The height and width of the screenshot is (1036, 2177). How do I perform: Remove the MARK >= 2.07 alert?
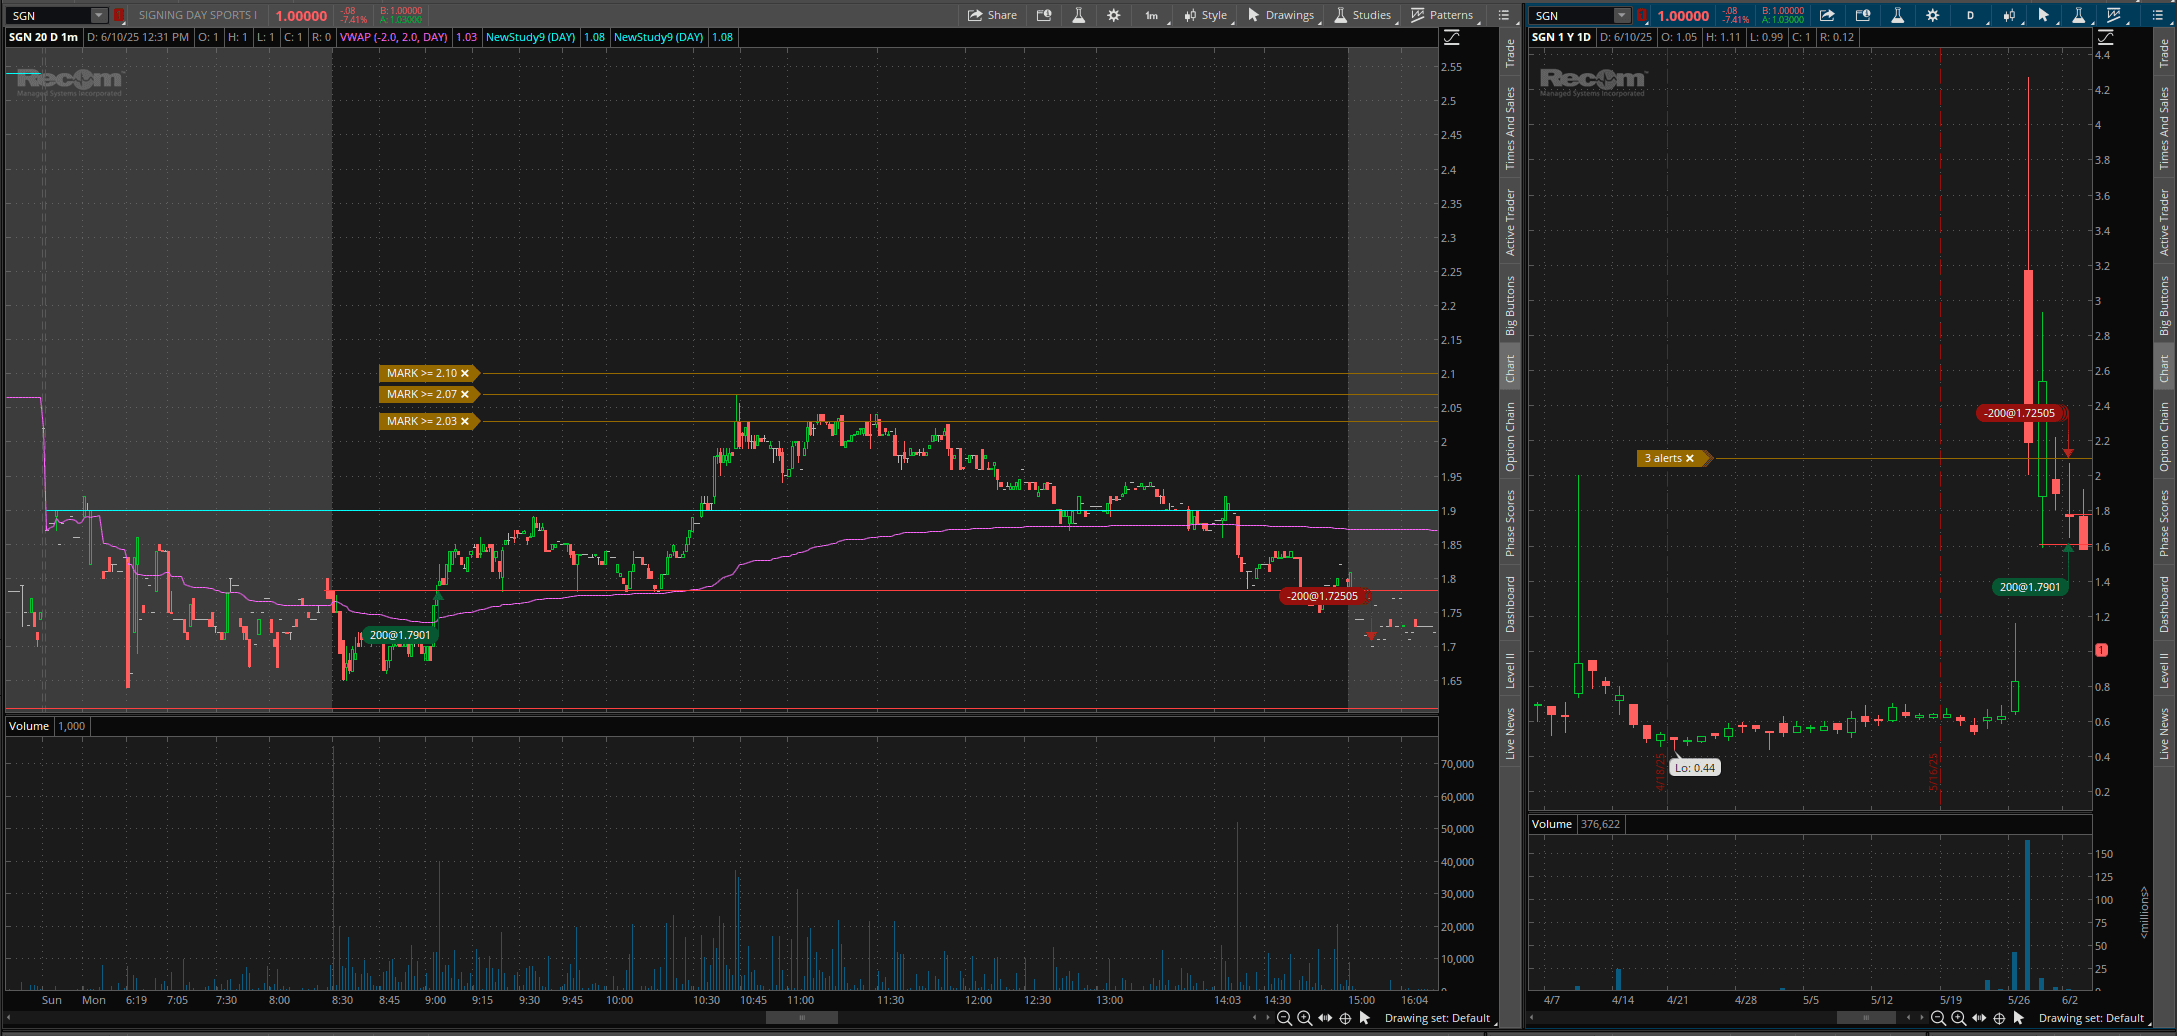[464, 394]
